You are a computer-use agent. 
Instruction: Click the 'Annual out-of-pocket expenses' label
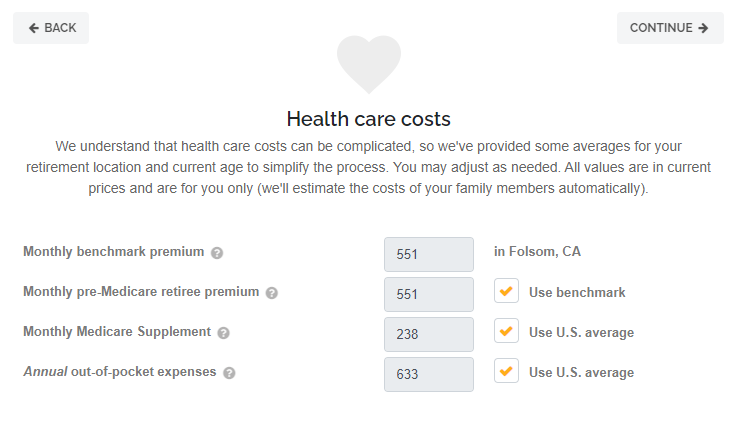[119, 372]
